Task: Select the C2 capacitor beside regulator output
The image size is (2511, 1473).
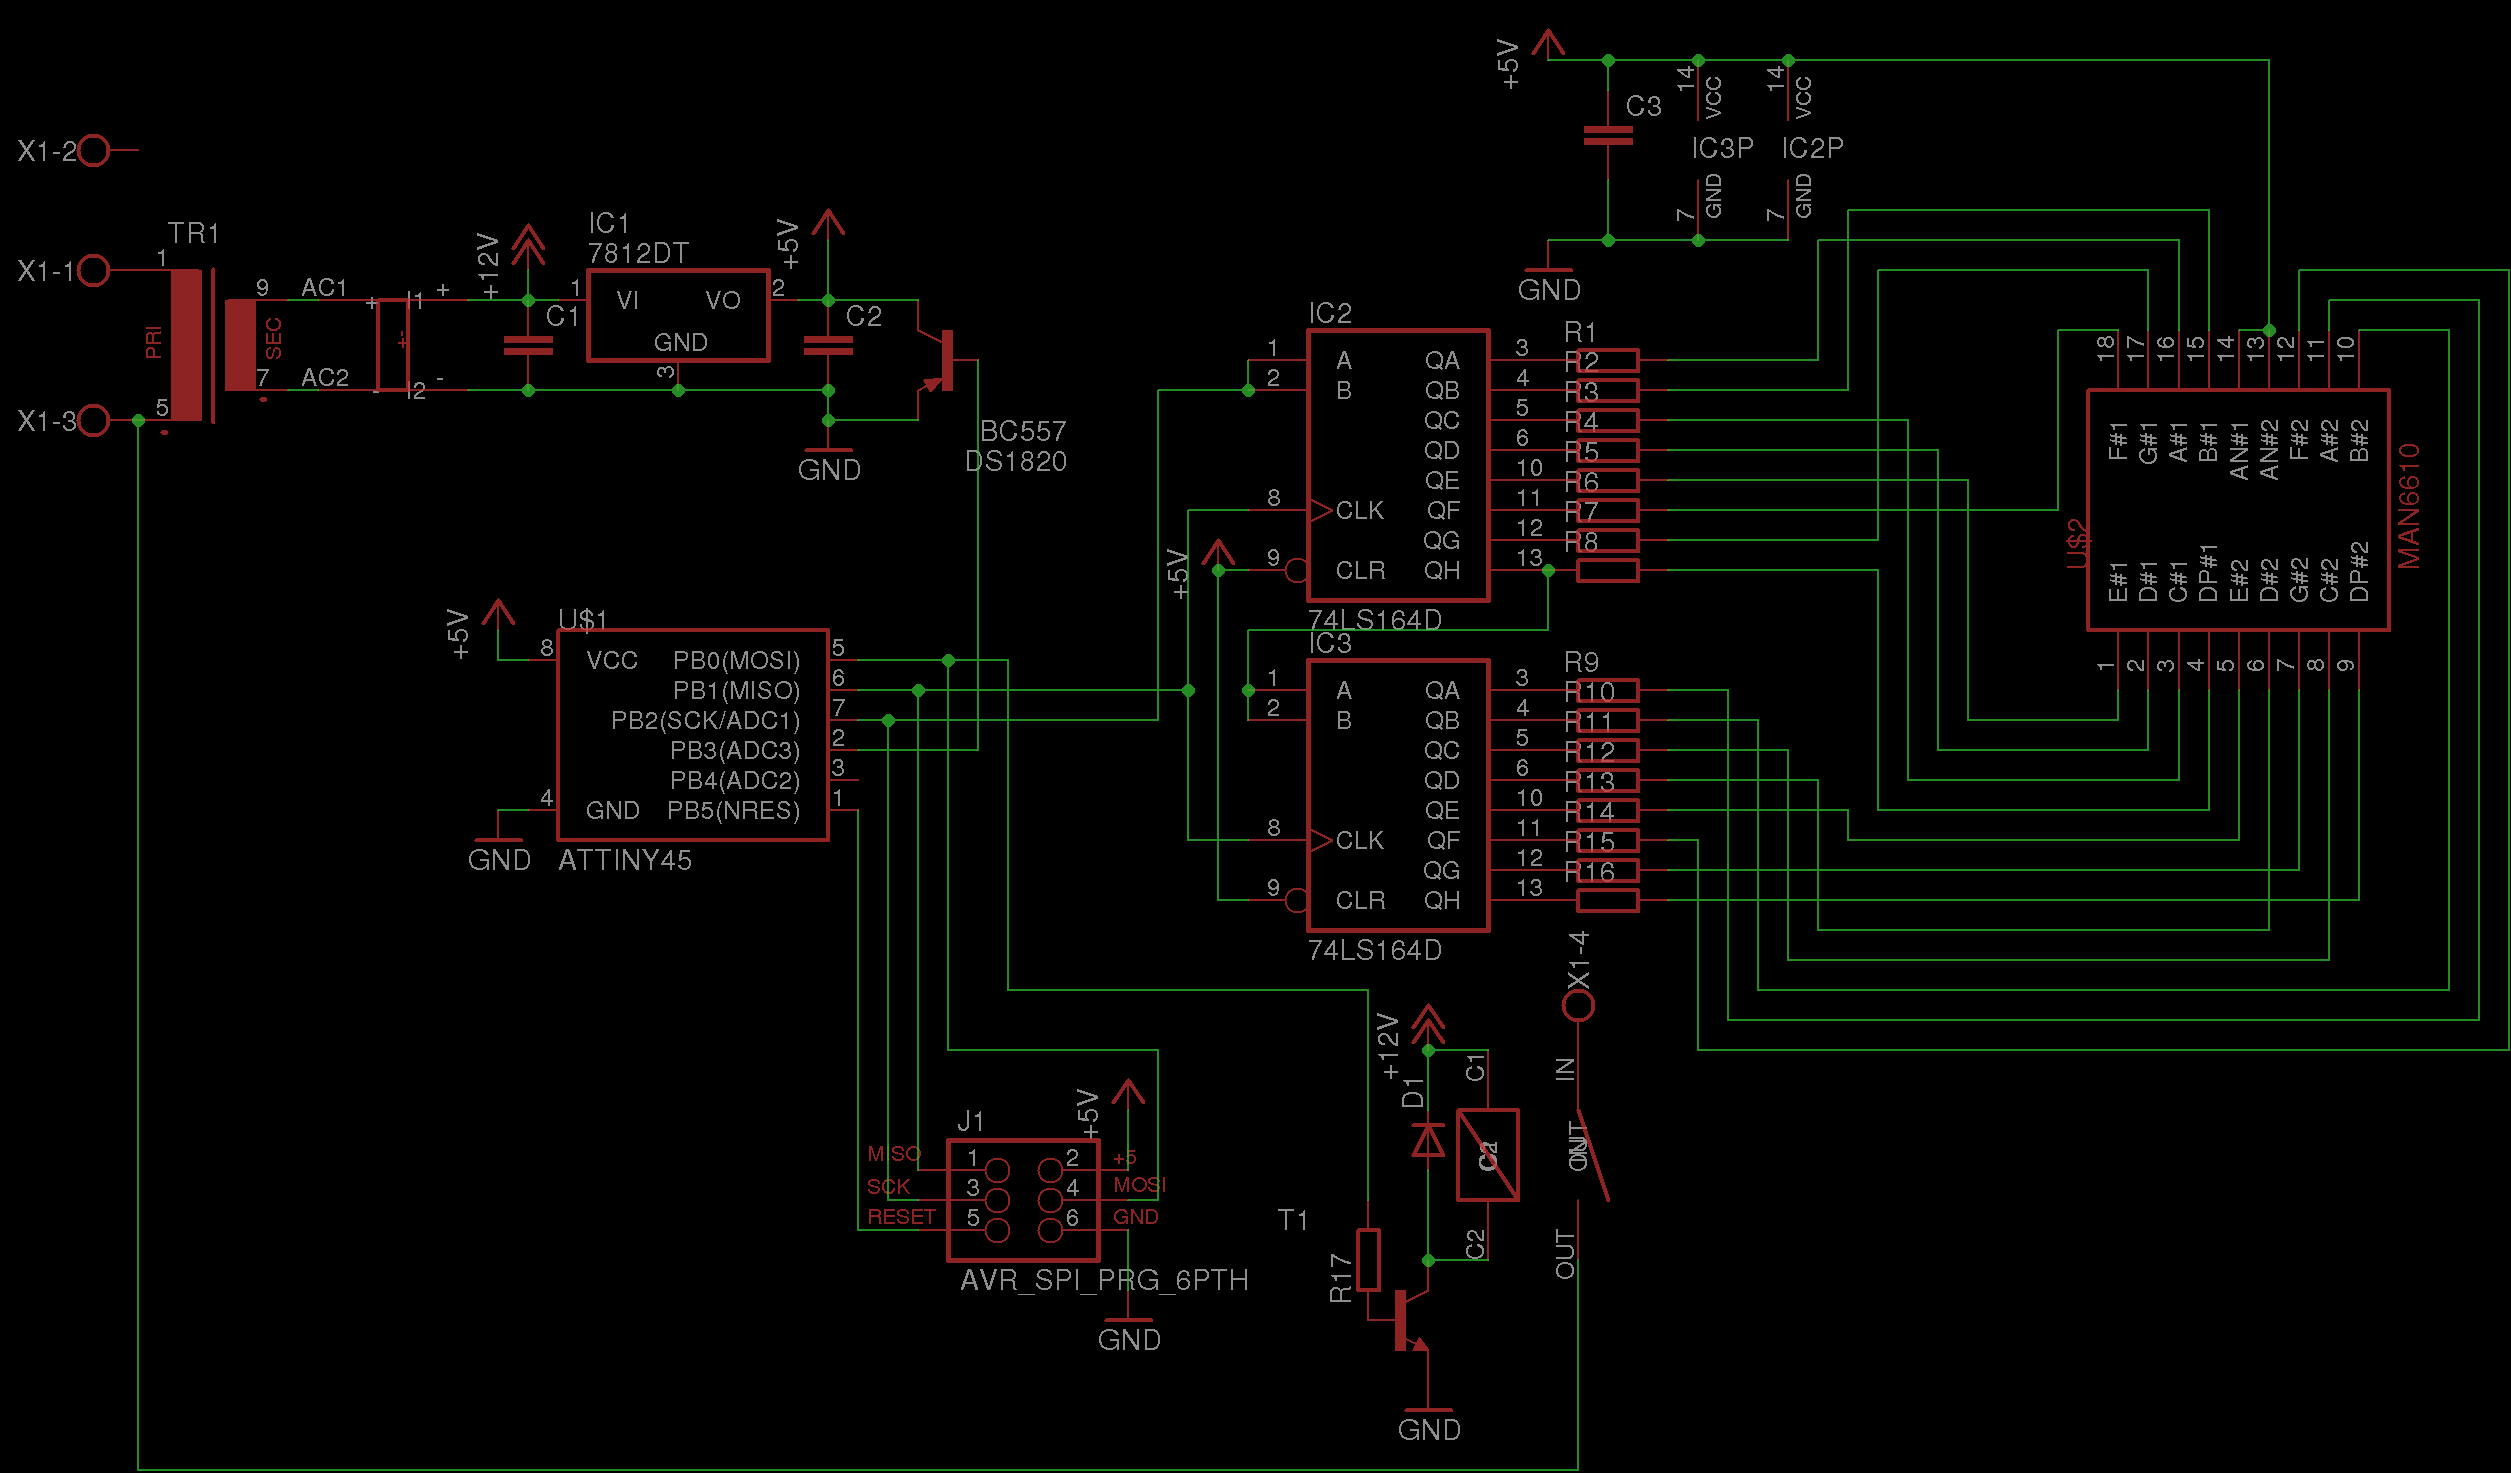Action: (828, 345)
